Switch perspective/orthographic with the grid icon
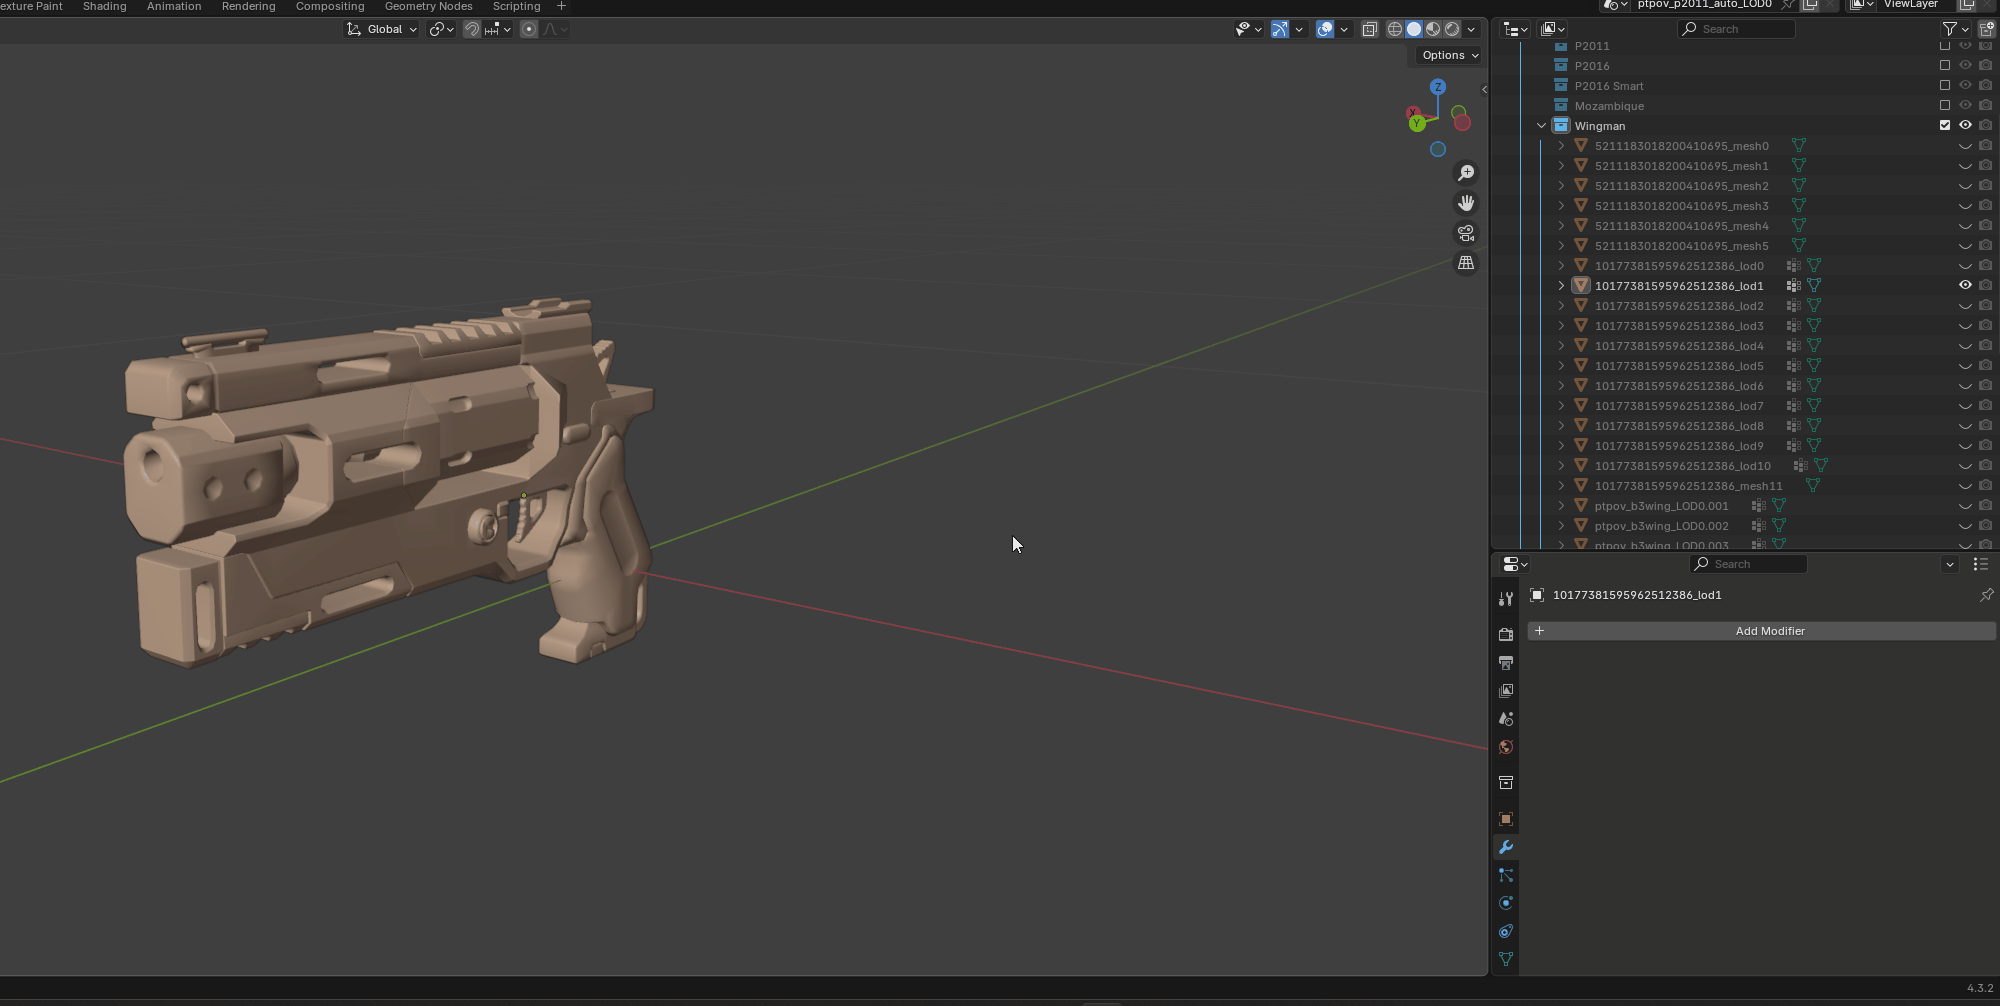 pyautogui.click(x=1466, y=263)
